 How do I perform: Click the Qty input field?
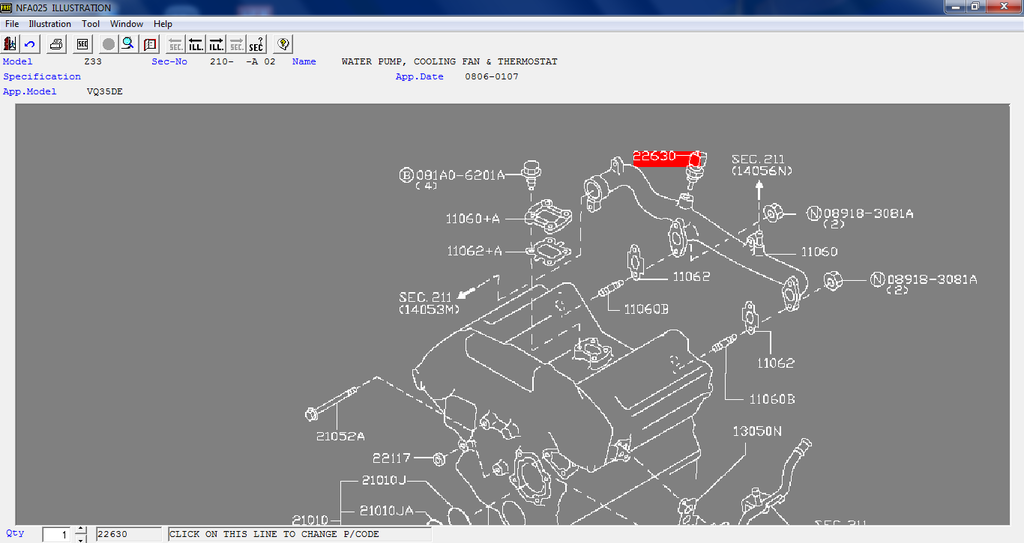[x=58, y=535]
